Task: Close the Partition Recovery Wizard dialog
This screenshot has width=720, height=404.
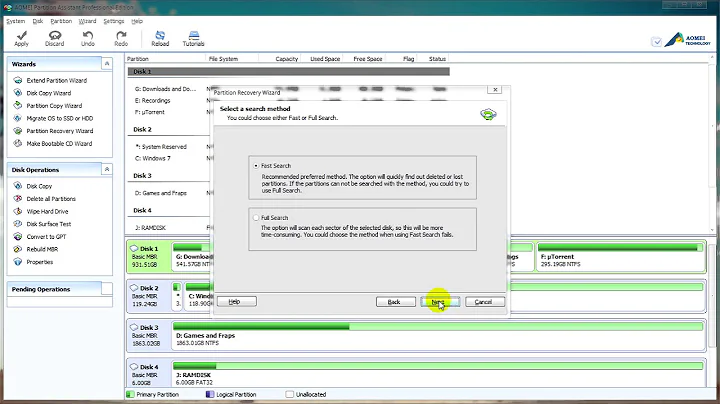Action: coord(495,90)
